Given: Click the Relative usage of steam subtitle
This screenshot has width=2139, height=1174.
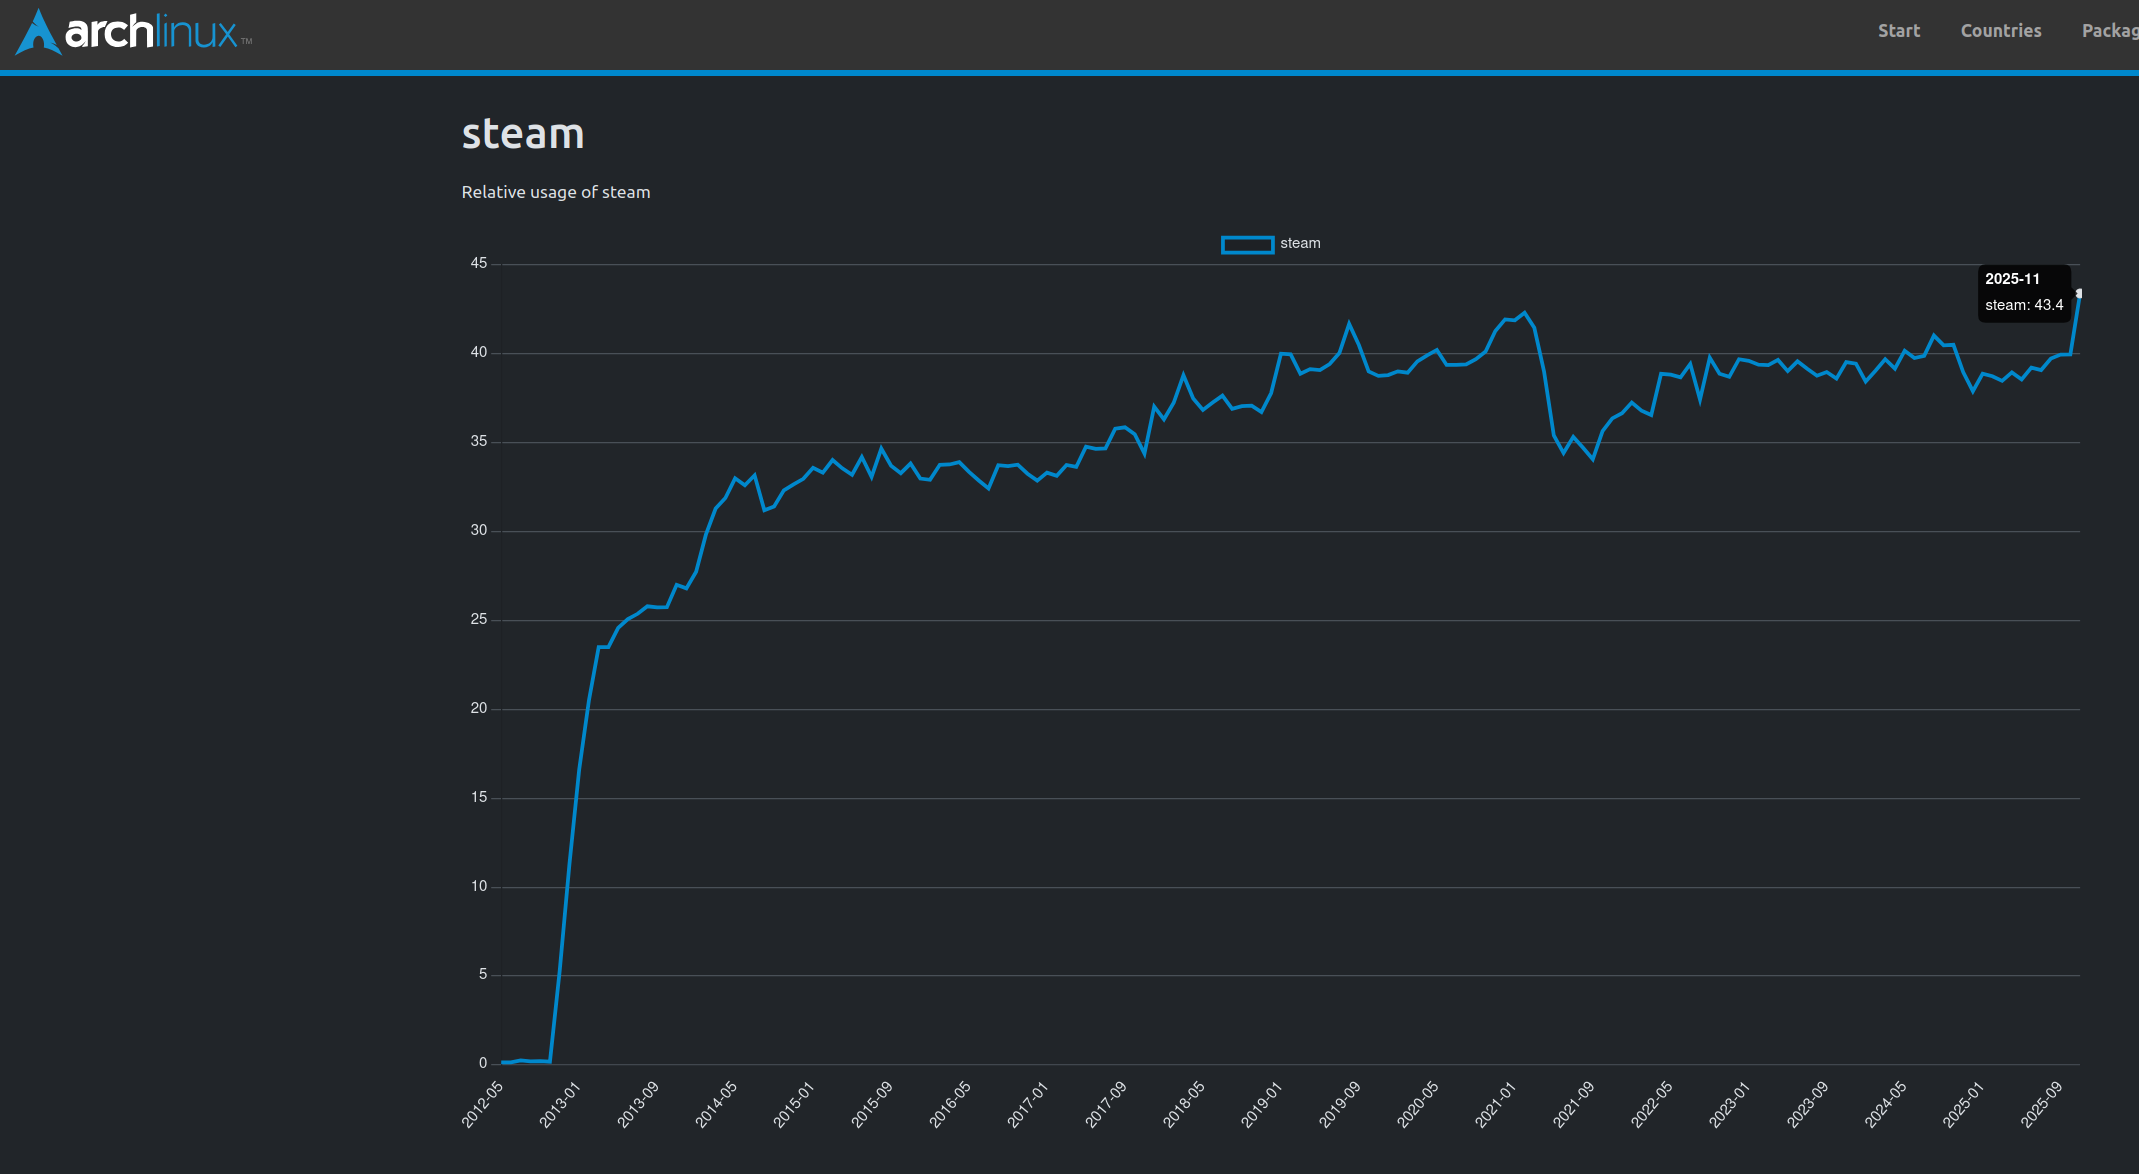Looking at the screenshot, I should 555,192.
